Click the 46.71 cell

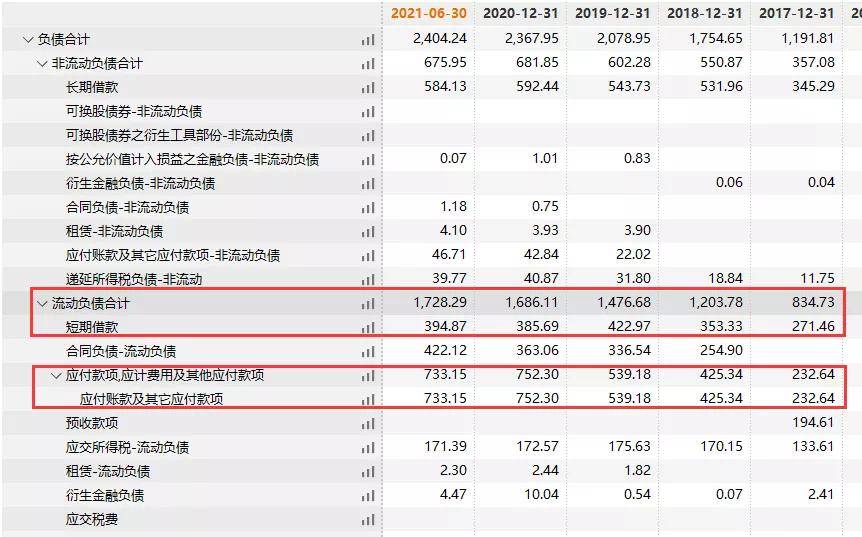coord(449,254)
